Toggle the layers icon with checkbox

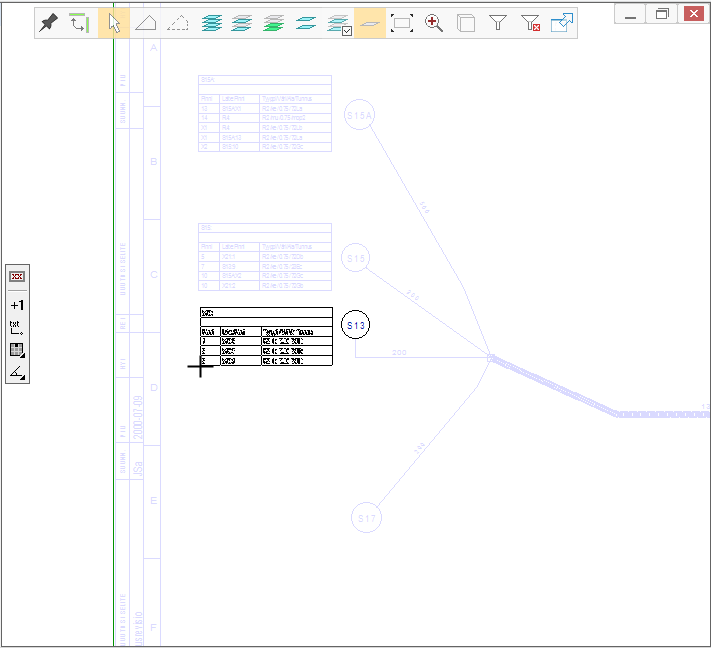pyautogui.click(x=339, y=23)
